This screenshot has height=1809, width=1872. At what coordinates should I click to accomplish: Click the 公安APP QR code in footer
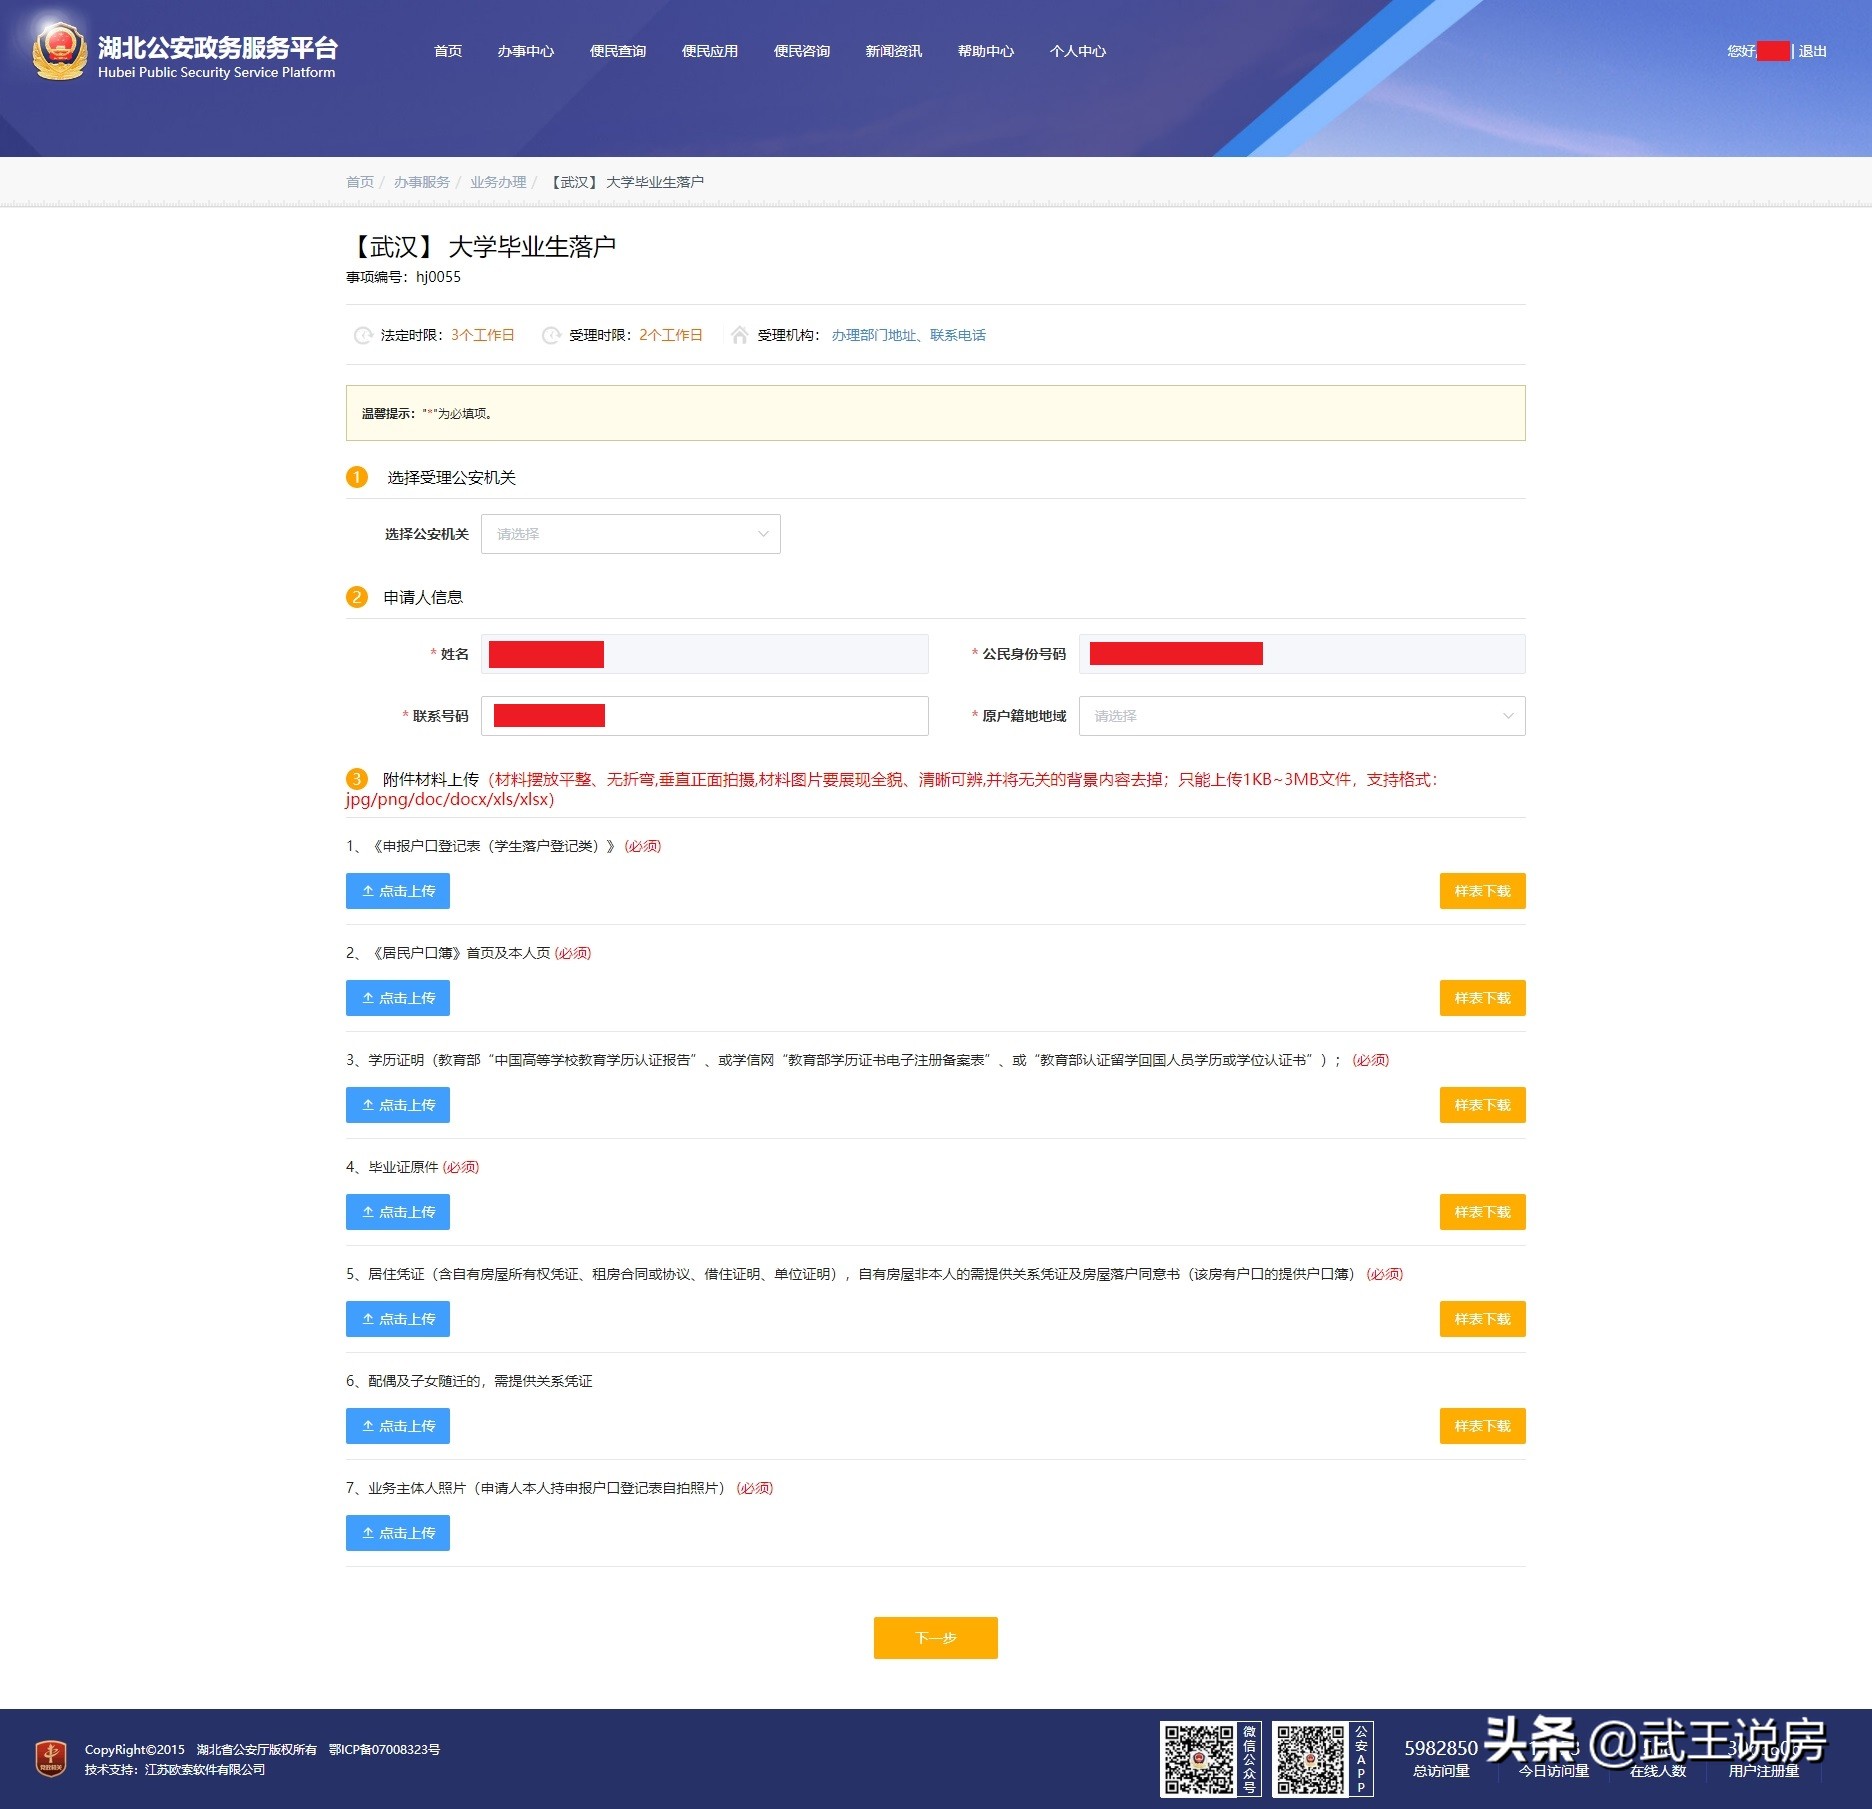[1310, 1759]
